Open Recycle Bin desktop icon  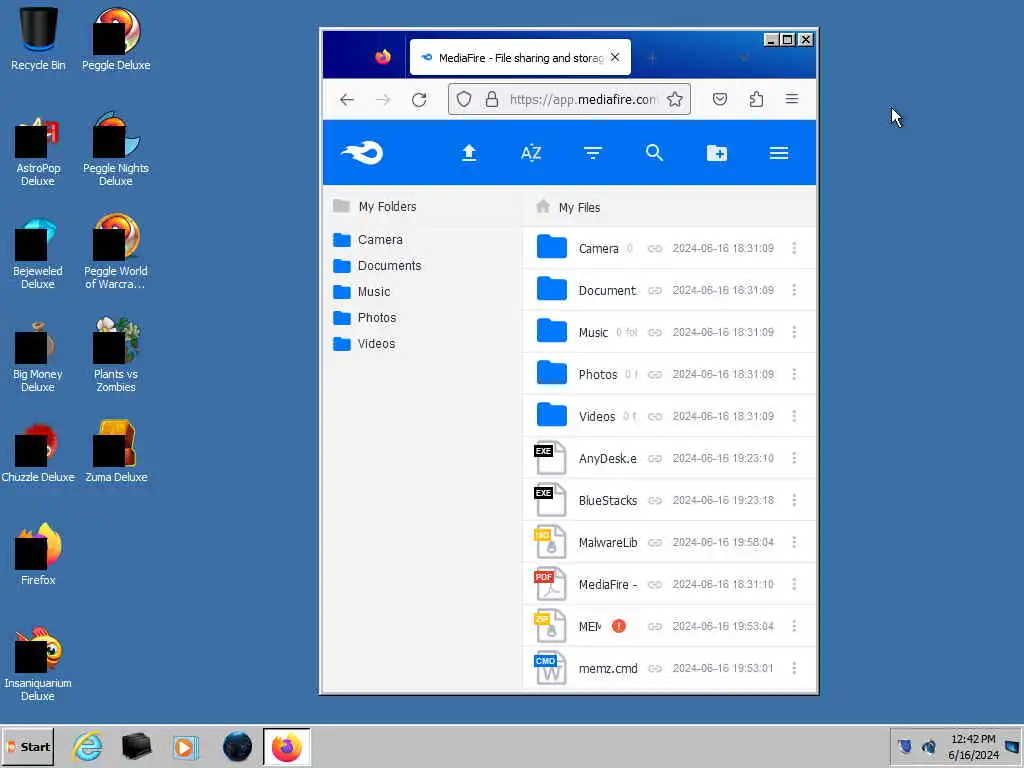click(38, 39)
